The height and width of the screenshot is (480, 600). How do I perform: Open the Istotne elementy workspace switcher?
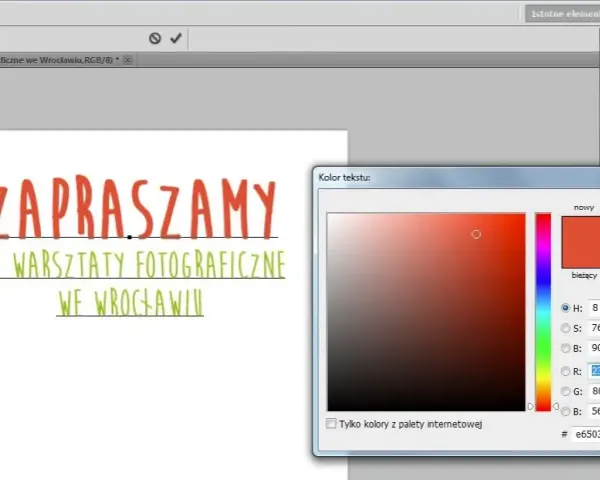click(562, 14)
